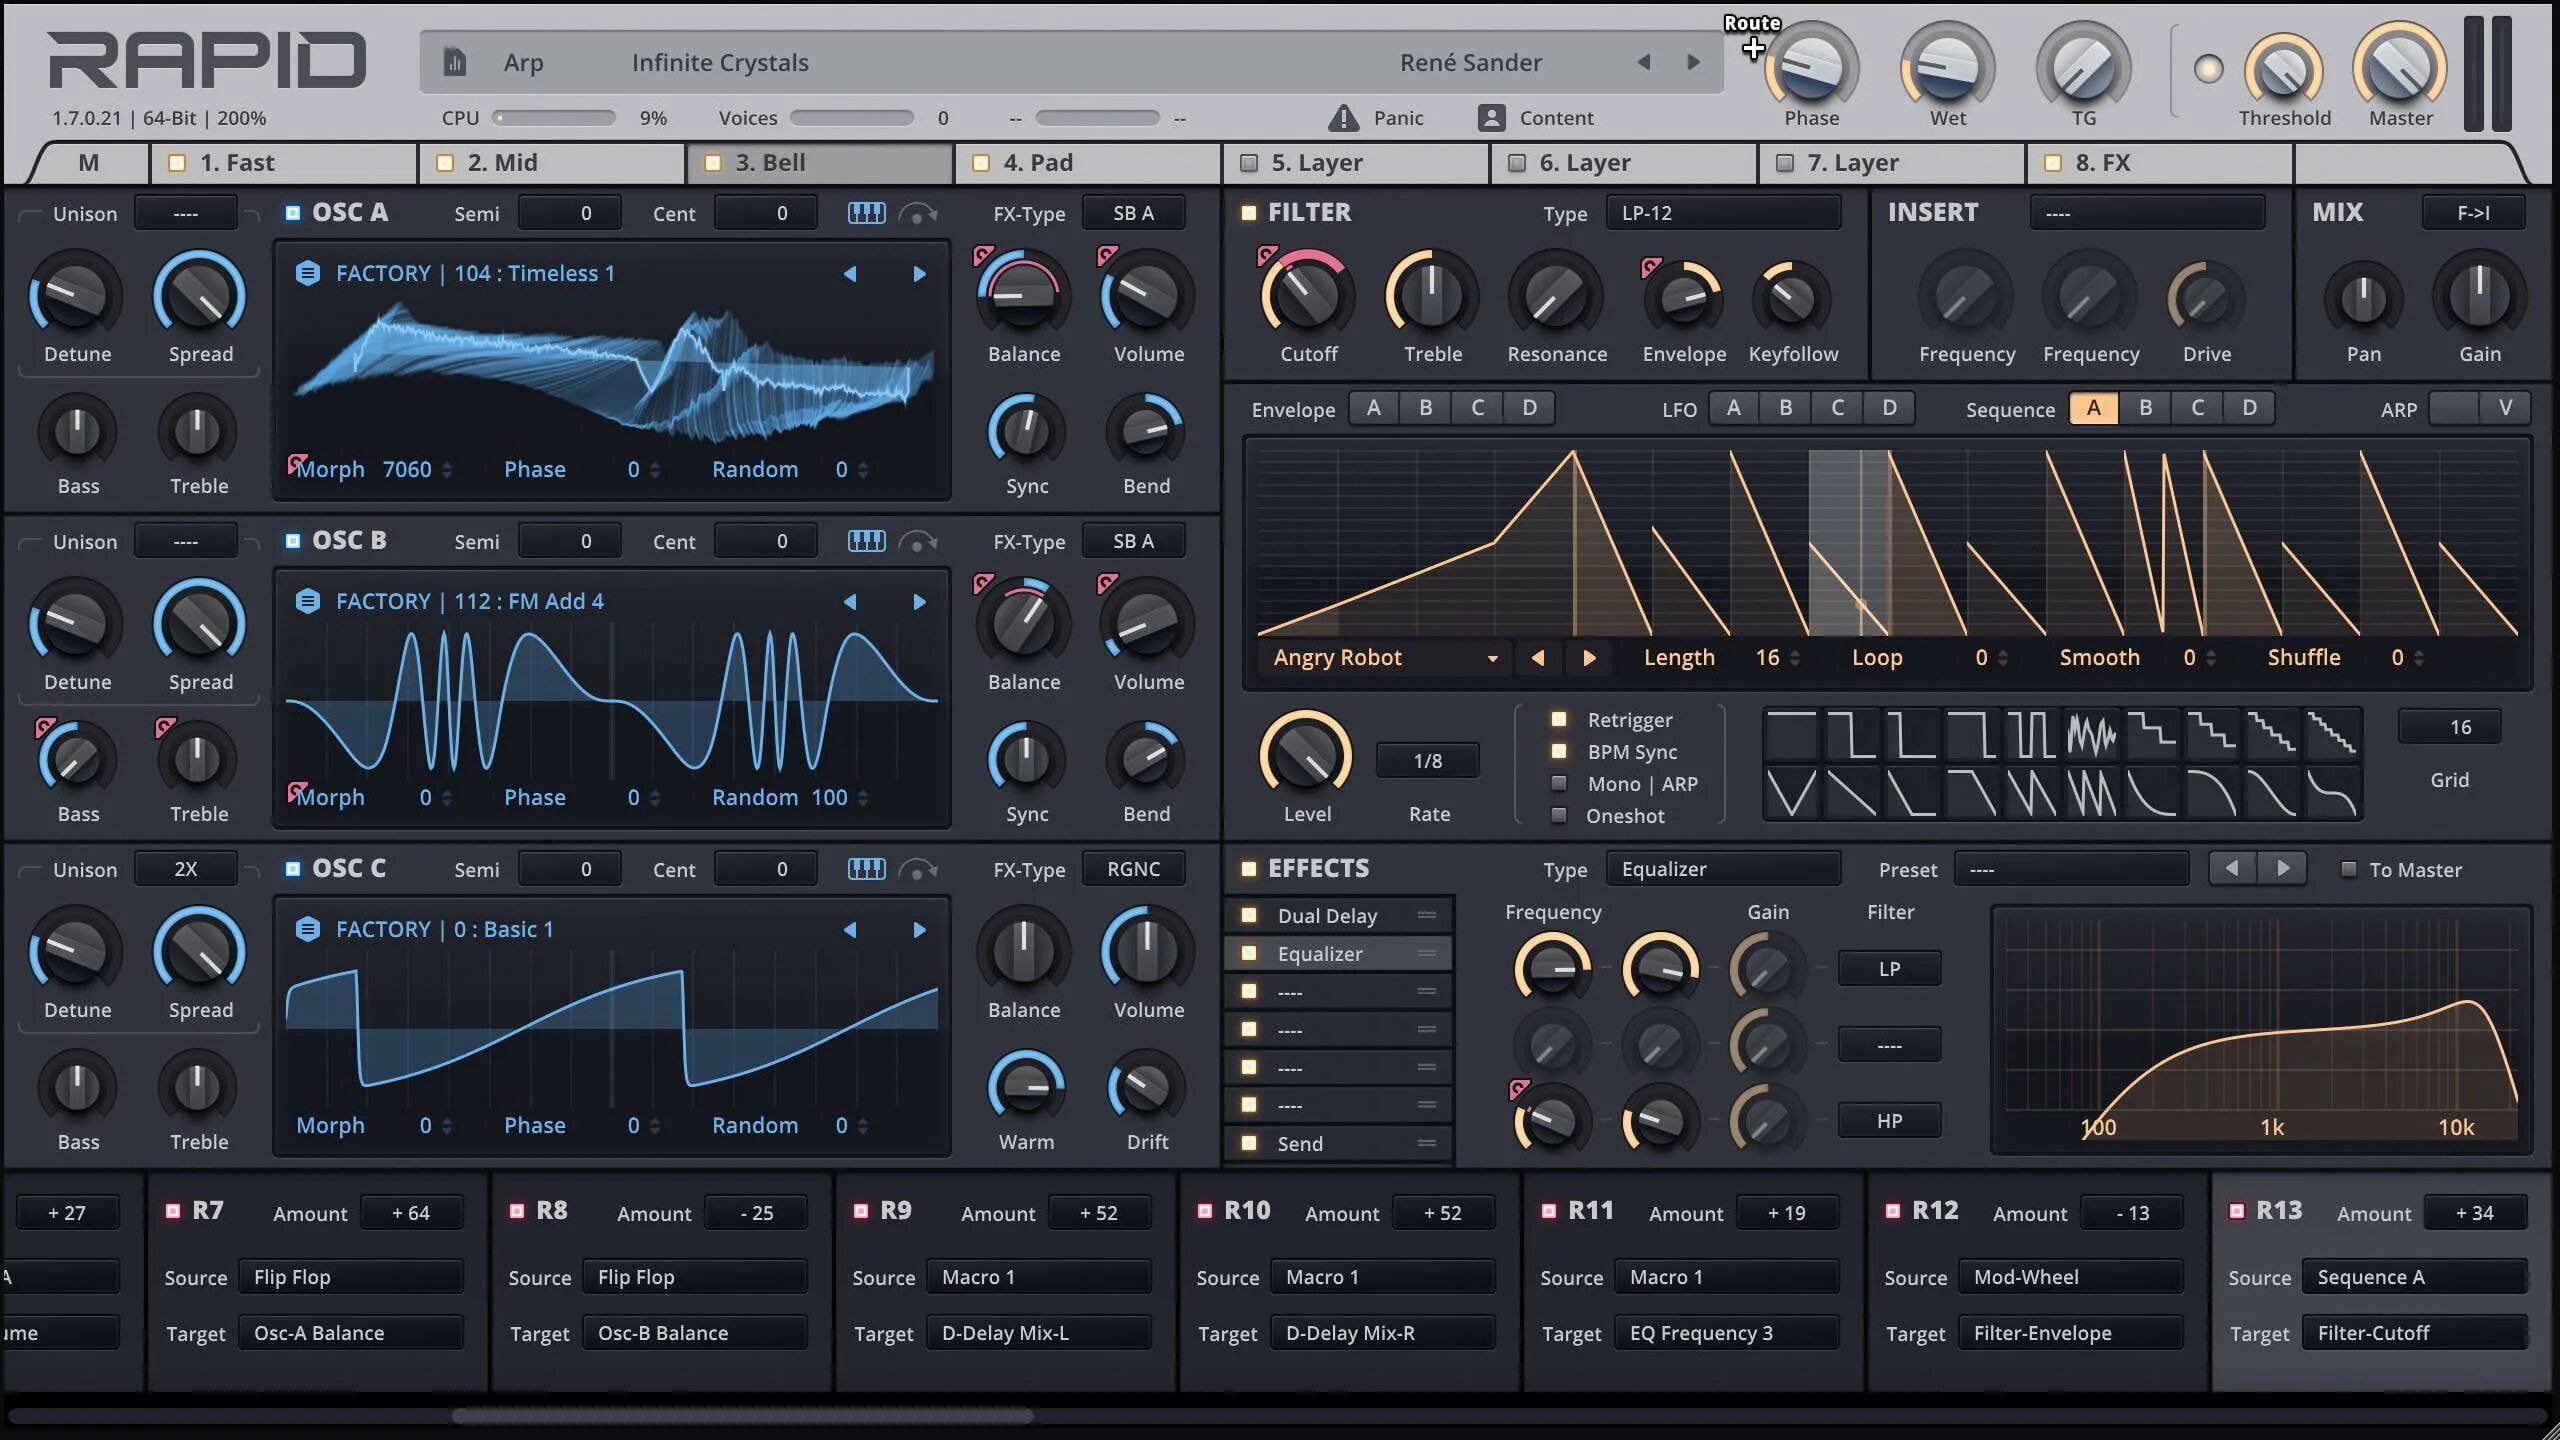Click OSC B keyboard tracking icon
The image size is (2560, 1440).
click(866, 541)
